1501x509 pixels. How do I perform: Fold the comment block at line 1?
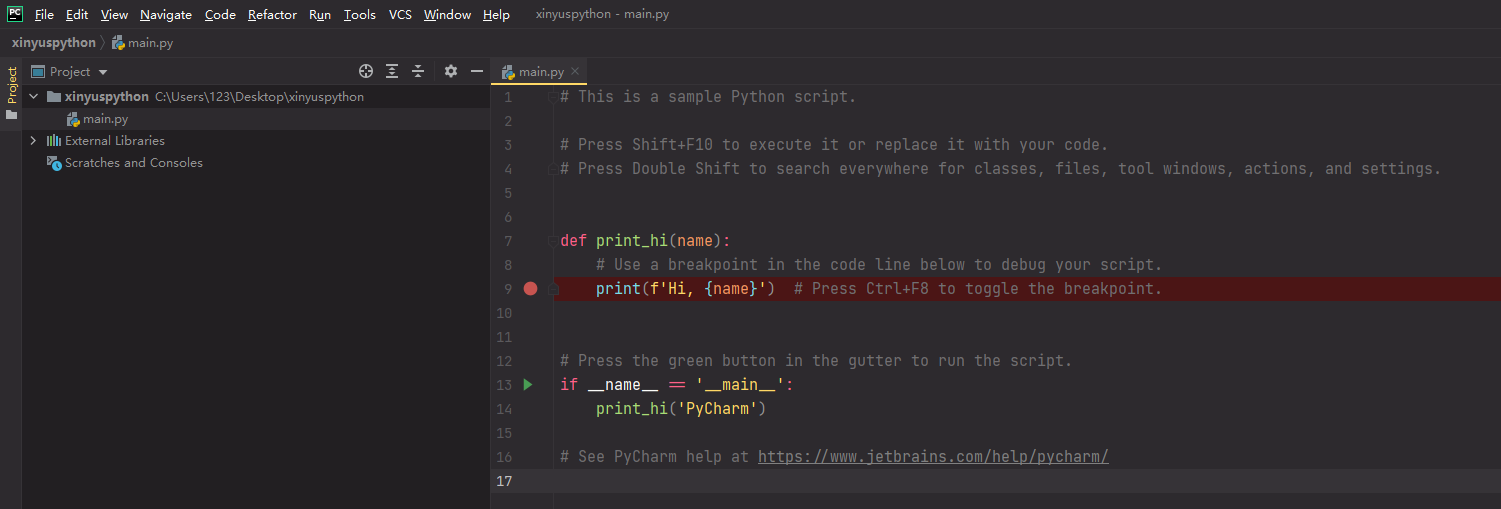[x=552, y=97]
